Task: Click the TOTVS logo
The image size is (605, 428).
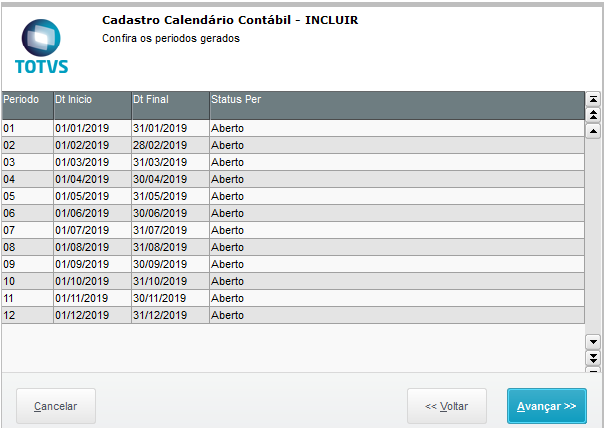Action: (41, 47)
